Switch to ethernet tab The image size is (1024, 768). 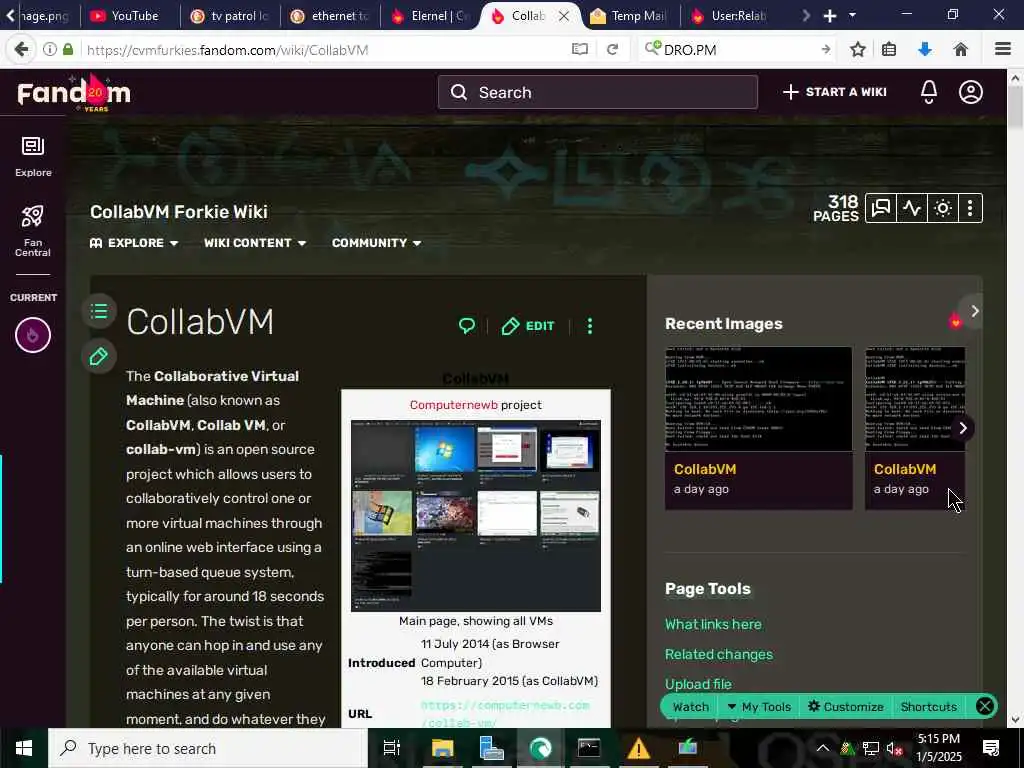click(330, 16)
